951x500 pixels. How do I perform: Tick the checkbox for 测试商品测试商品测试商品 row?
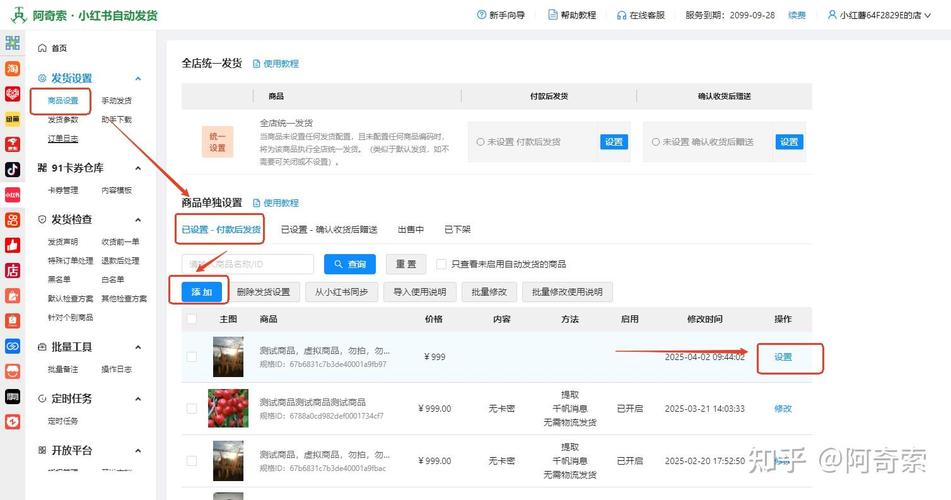tap(192, 409)
